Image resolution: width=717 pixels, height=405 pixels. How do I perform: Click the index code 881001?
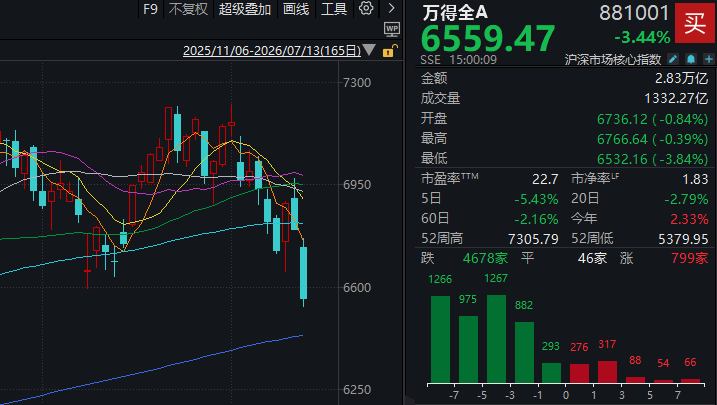634,13
